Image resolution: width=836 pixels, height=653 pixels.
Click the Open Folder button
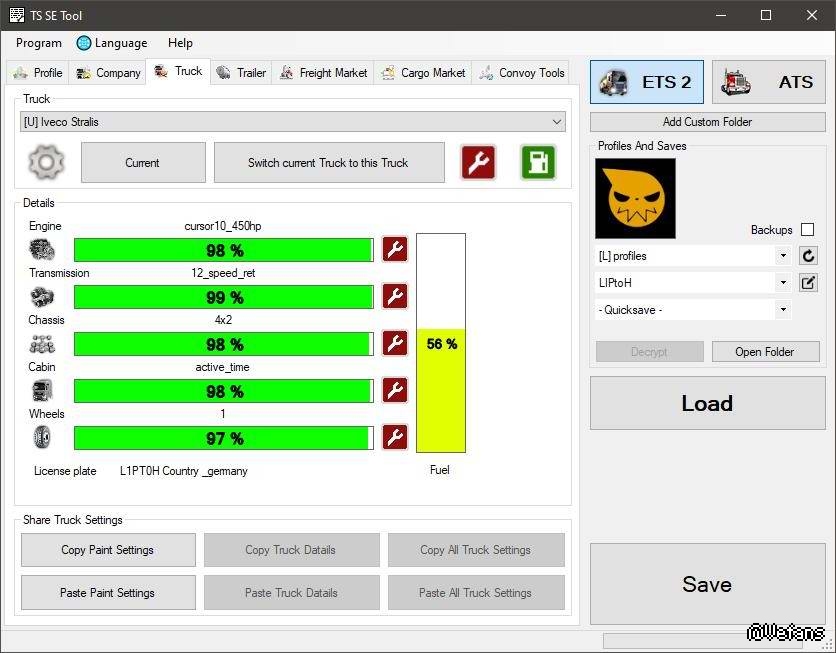click(x=765, y=352)
